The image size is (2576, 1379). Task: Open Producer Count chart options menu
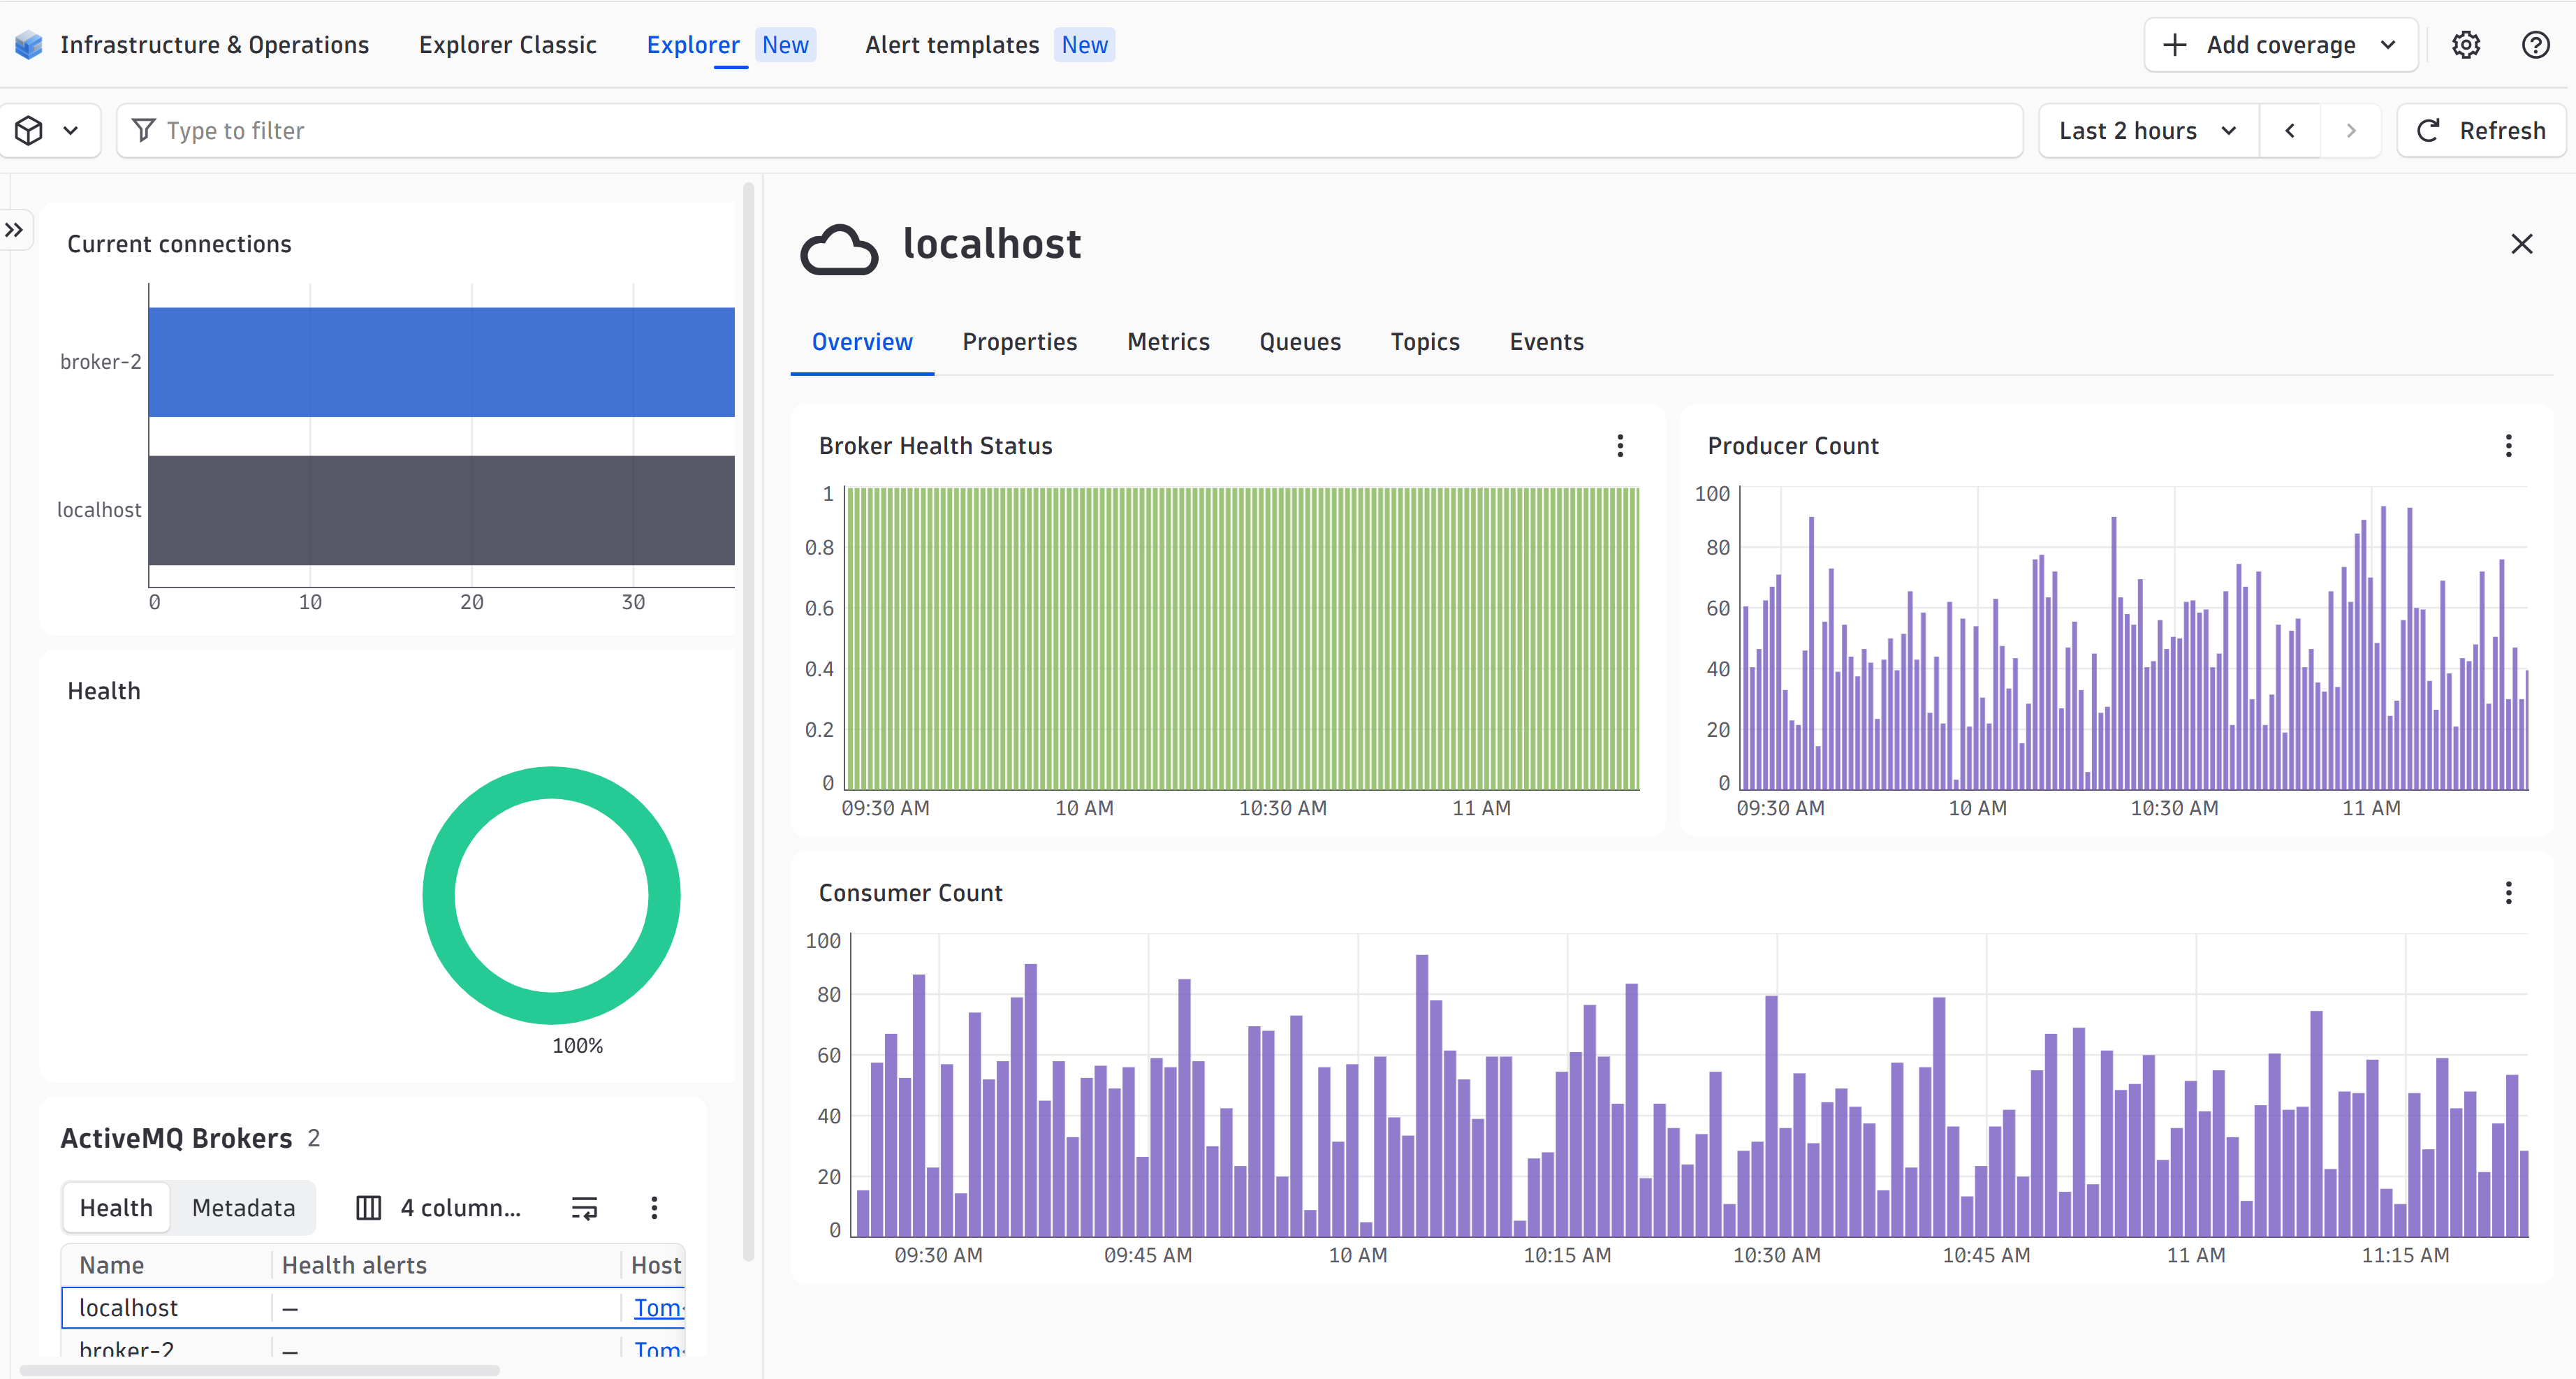(2508, 446)
